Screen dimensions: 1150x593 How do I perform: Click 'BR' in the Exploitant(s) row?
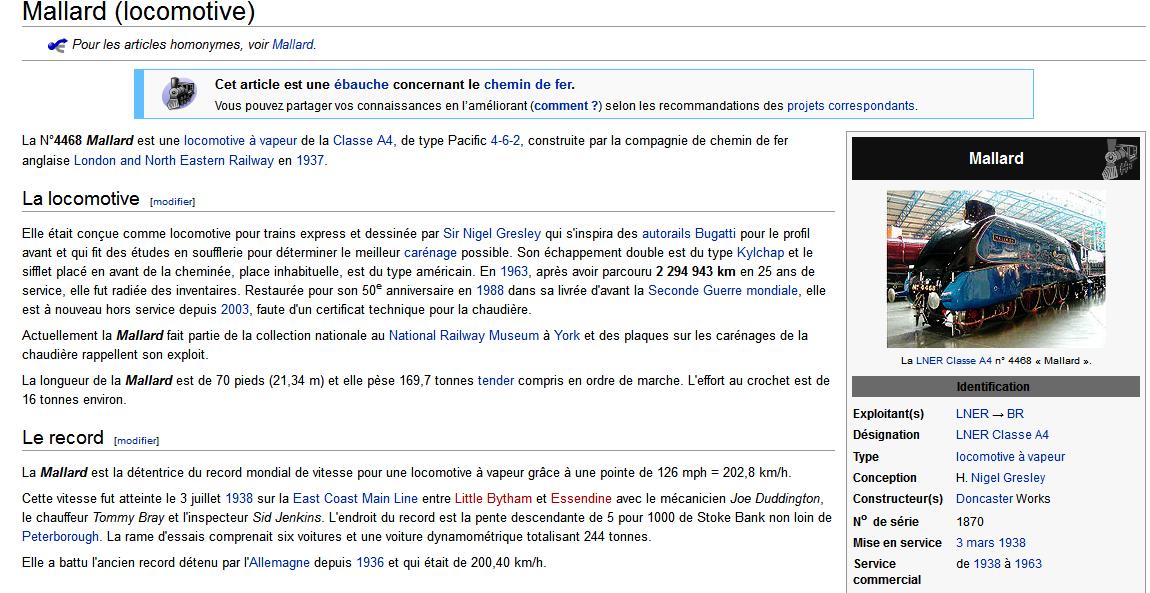click(1016, 414)
